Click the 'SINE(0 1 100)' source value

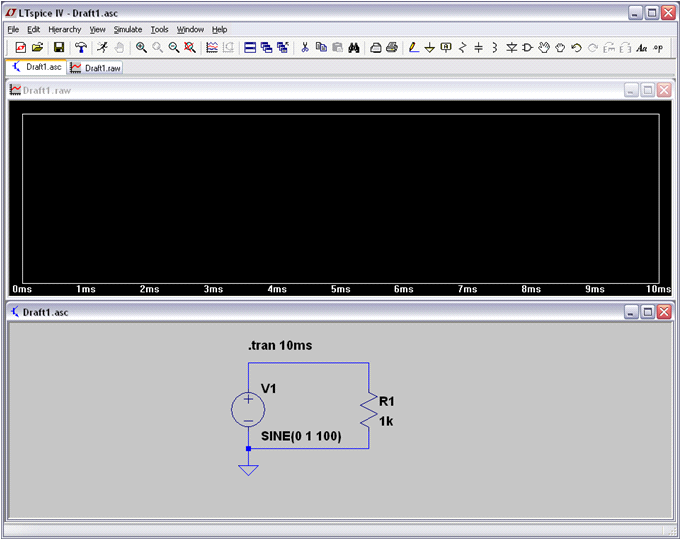point(301,436)
